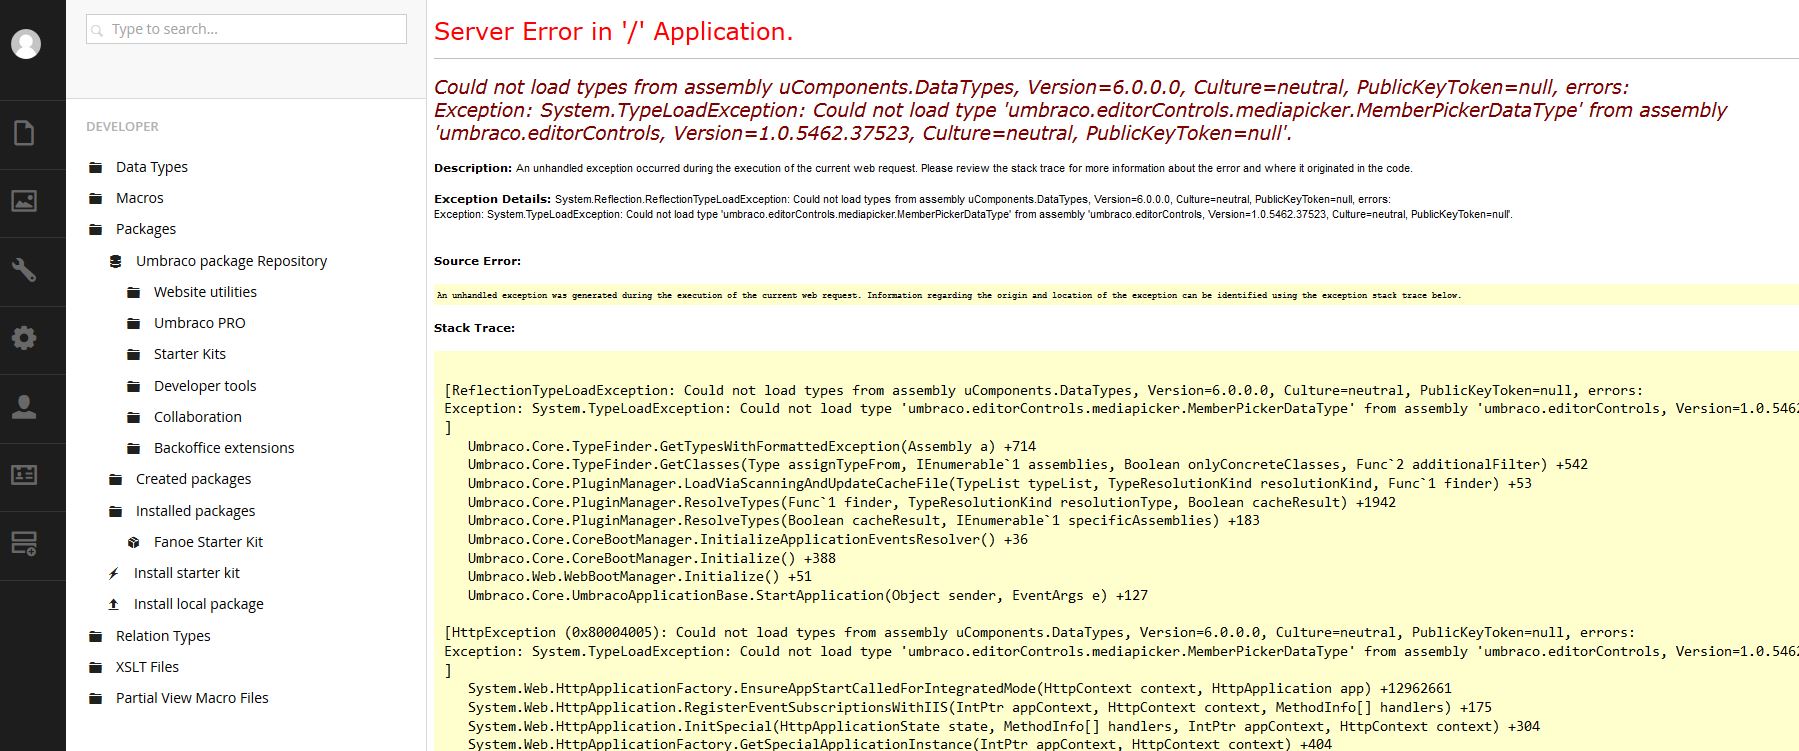1799x751 pixels.
Task: Choose Install local package
Action: (x=199, y=604)
